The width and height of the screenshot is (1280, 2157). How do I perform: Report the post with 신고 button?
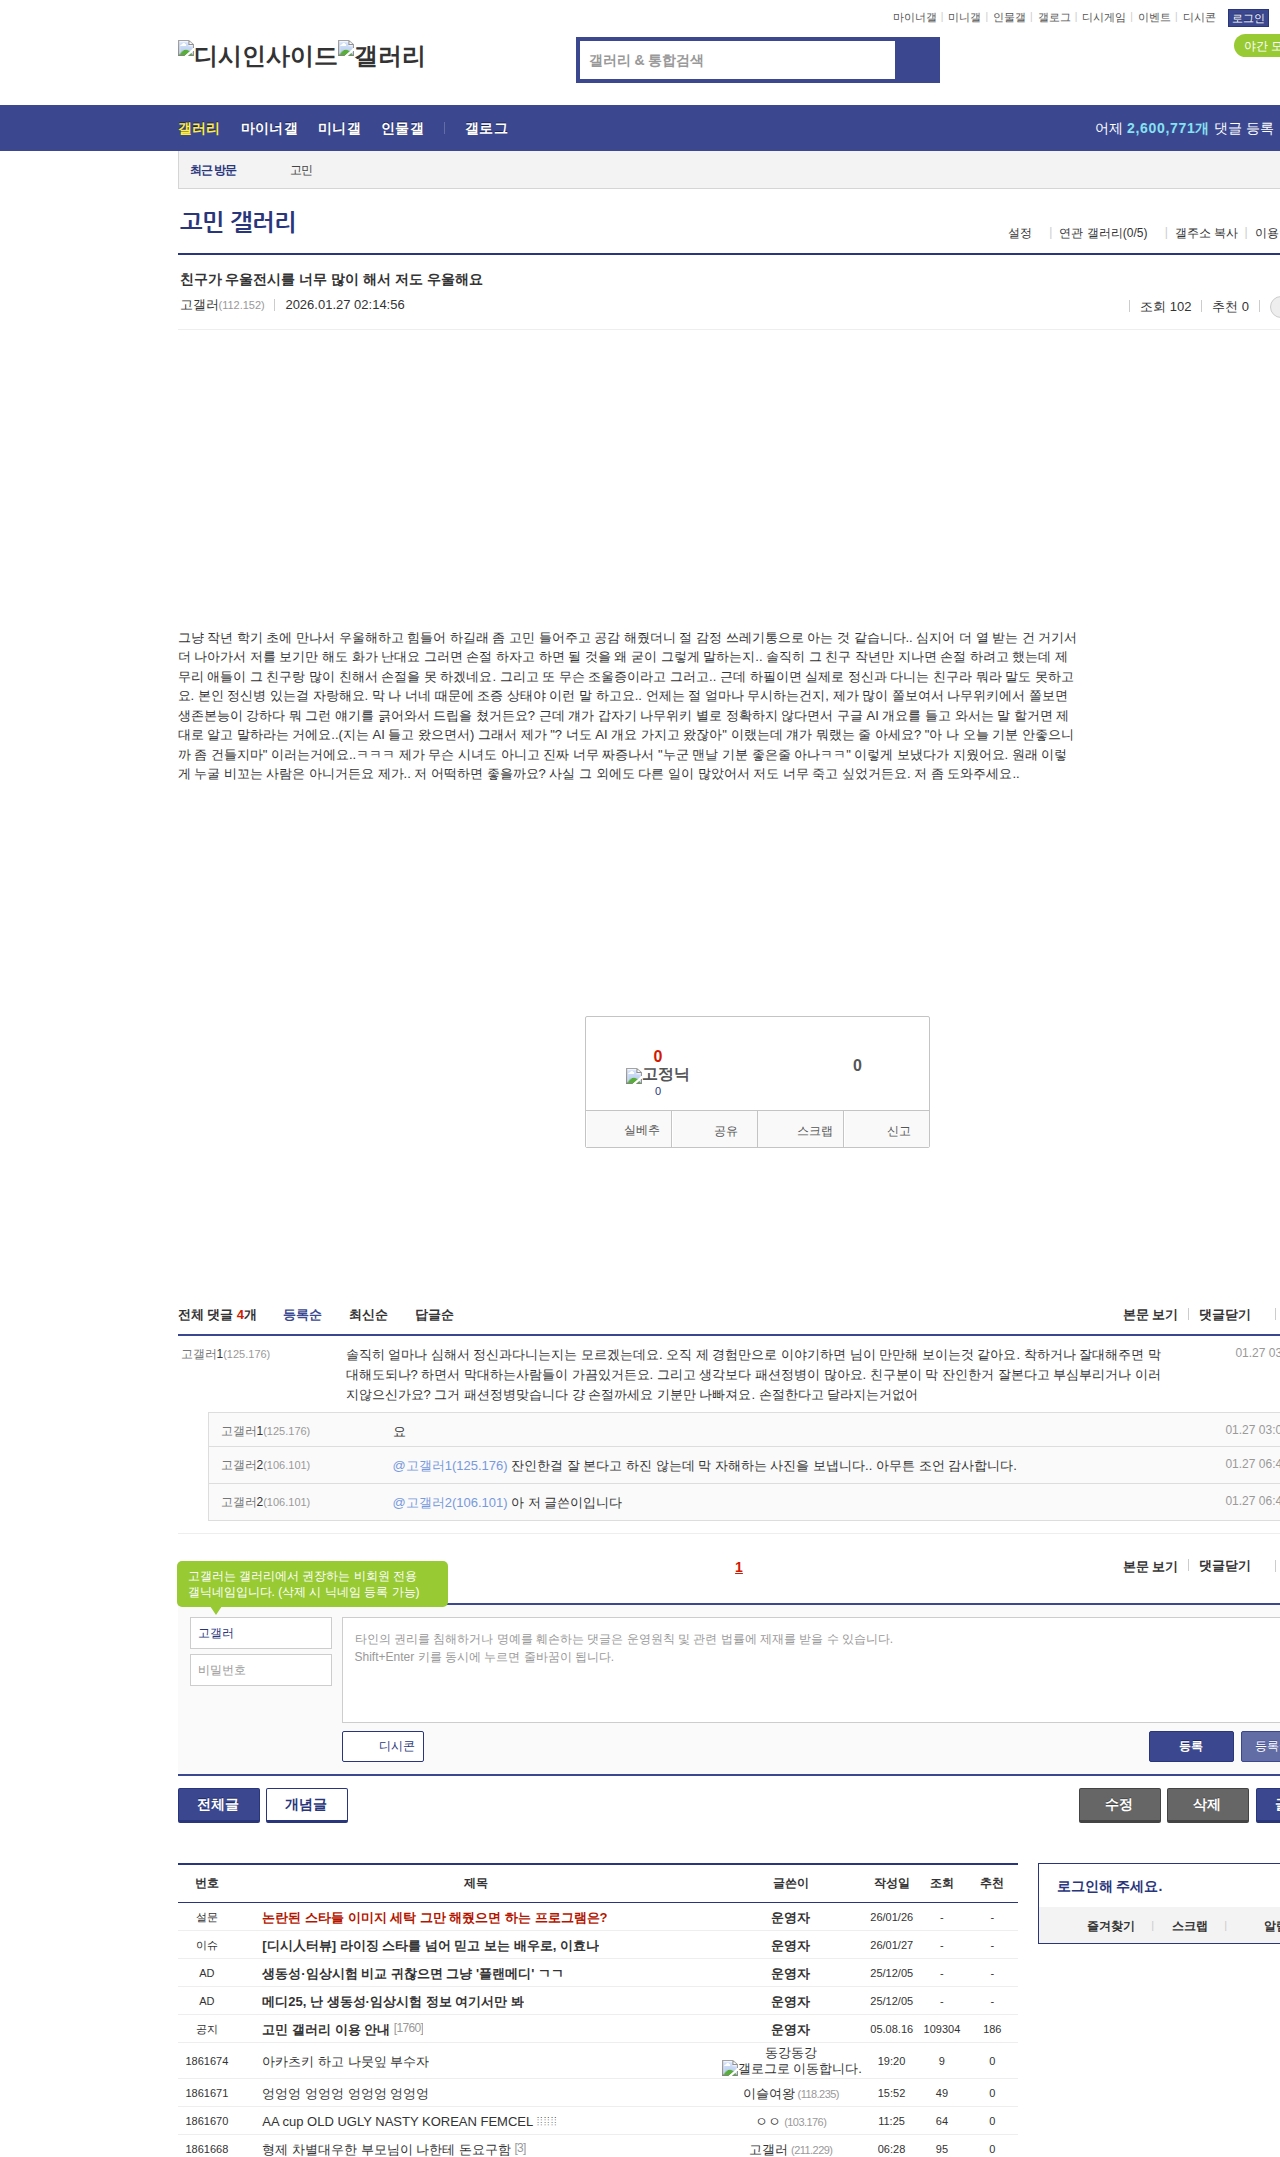coord(898,1131)
